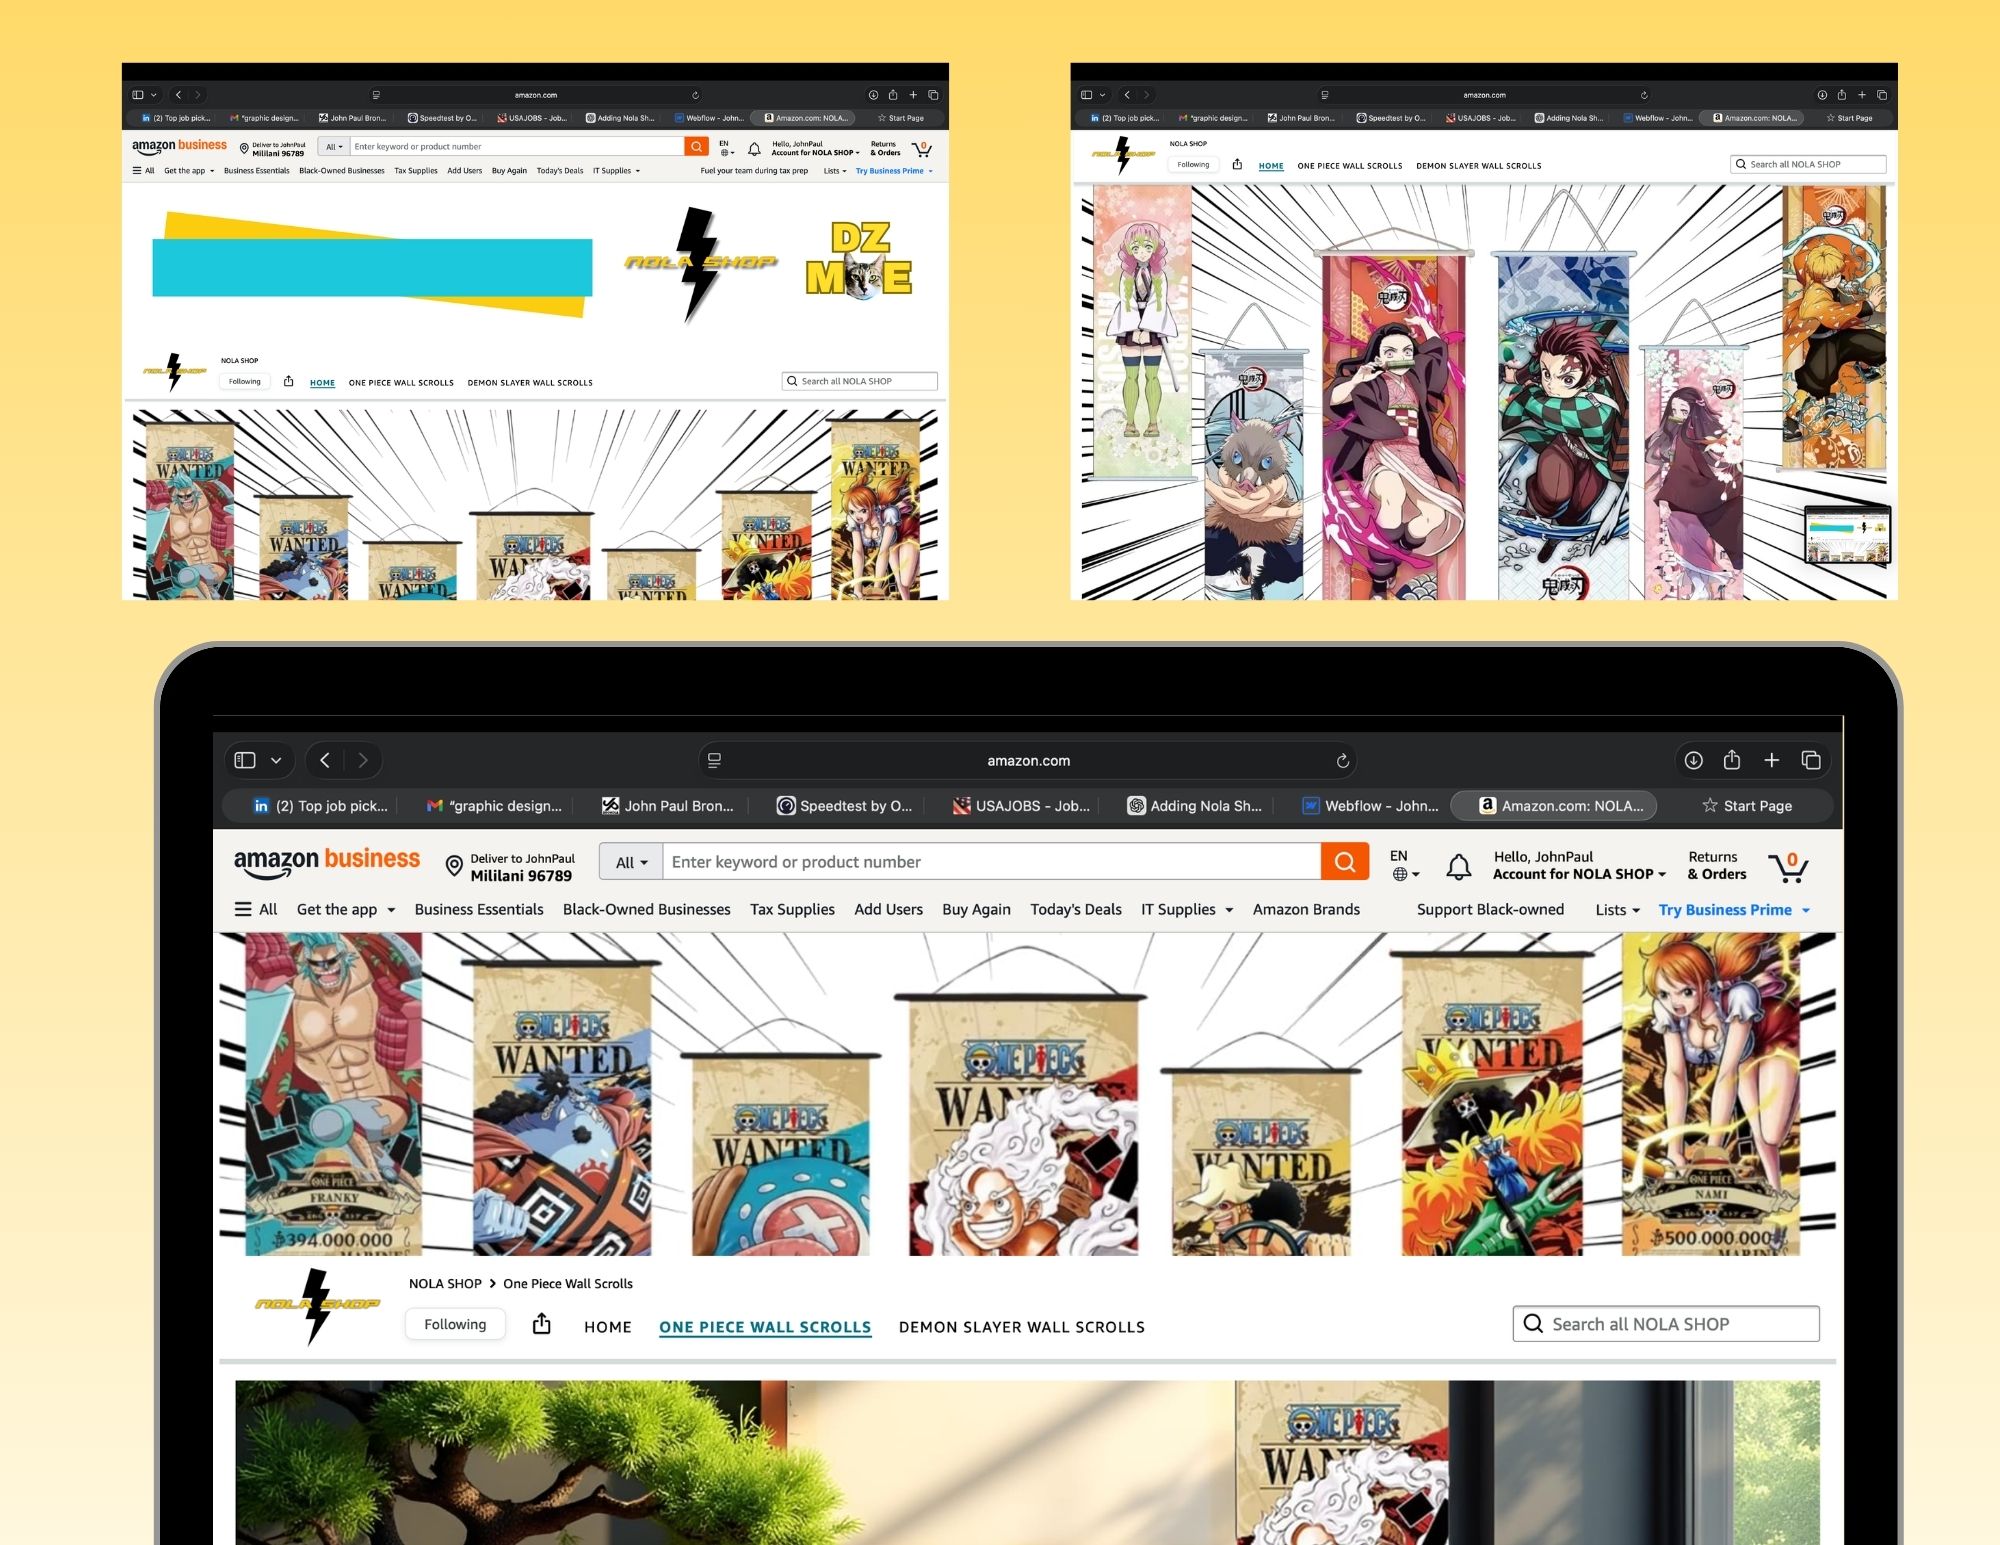Click Today's Deals link

click(x=1075, y=910)
